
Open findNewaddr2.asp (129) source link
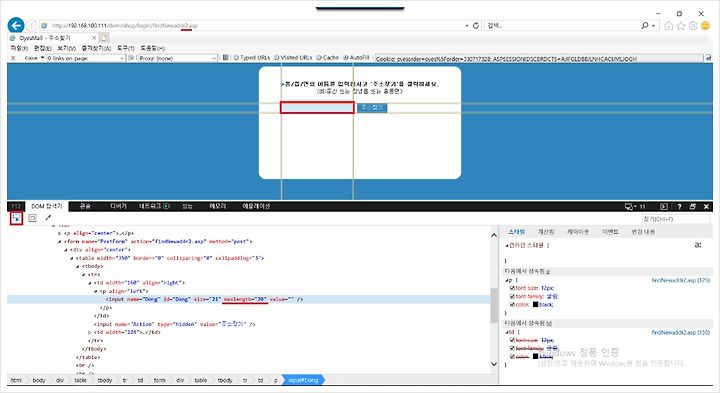click(x=681, y=280)
